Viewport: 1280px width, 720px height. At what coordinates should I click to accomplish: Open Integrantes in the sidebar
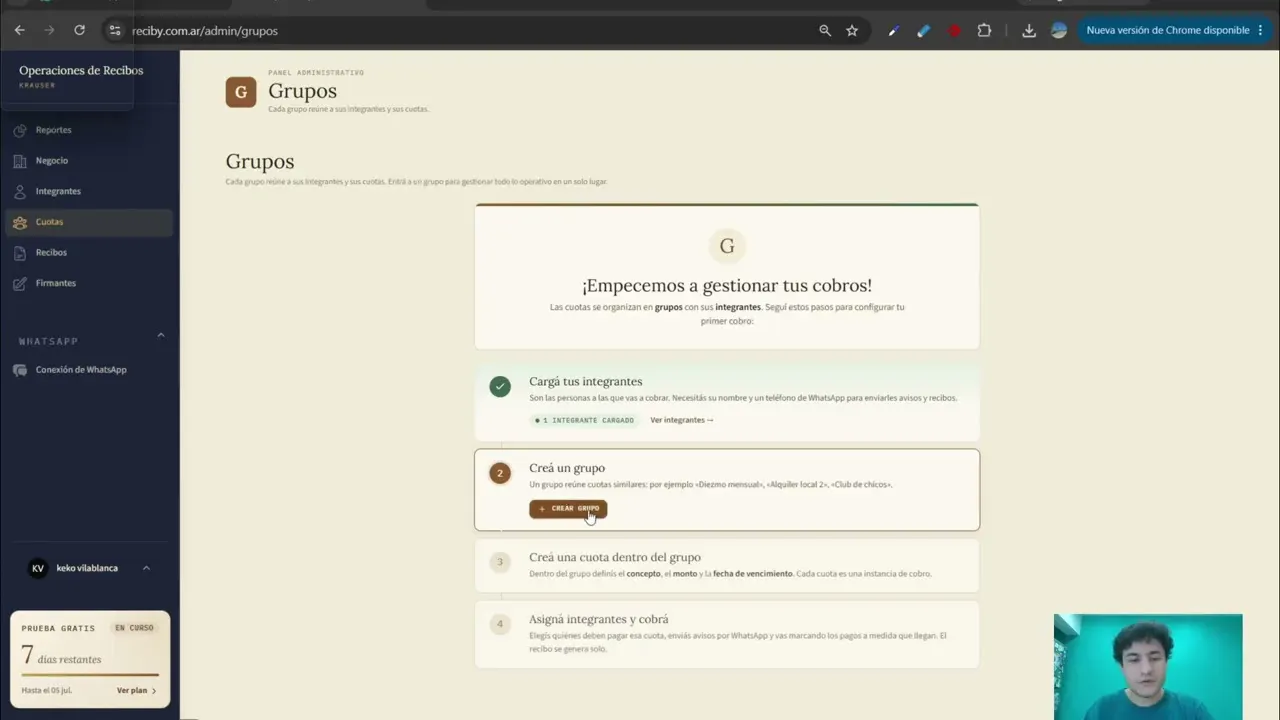point(88,191)
